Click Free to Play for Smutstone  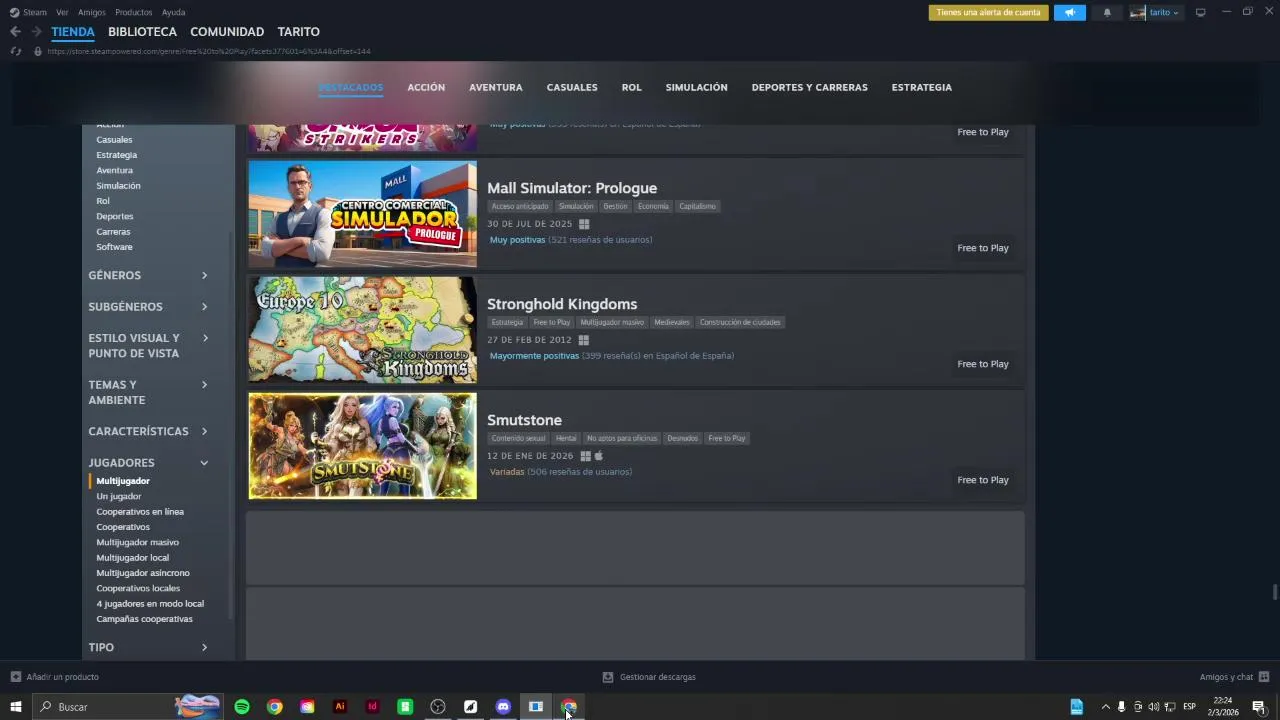(983, 480)
